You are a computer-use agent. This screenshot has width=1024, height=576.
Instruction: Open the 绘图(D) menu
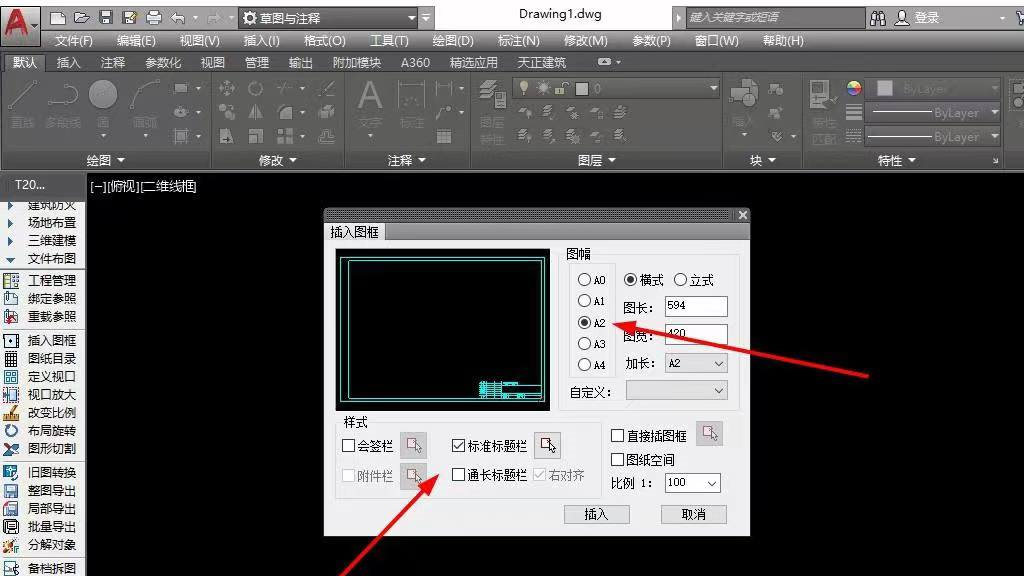pos(452,41)
